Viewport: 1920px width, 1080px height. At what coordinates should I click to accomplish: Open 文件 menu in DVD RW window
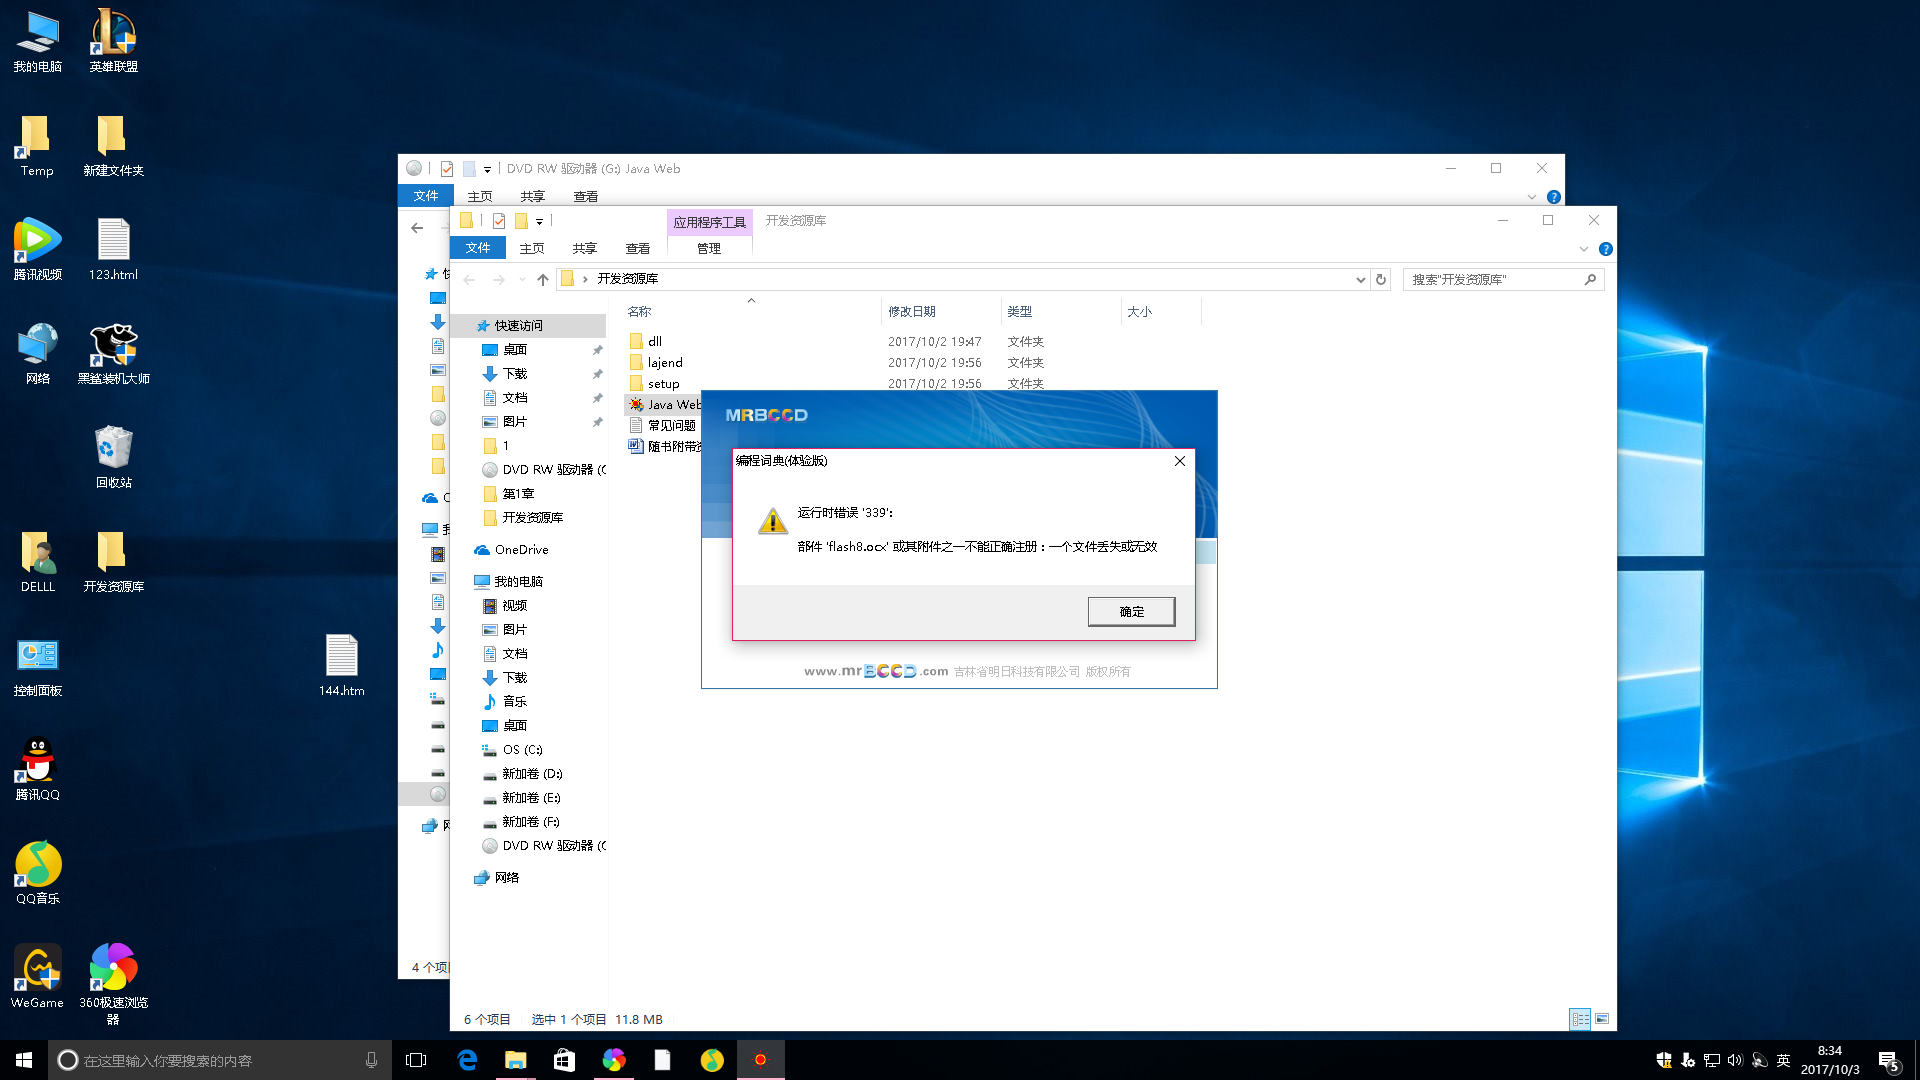point(426,196)
